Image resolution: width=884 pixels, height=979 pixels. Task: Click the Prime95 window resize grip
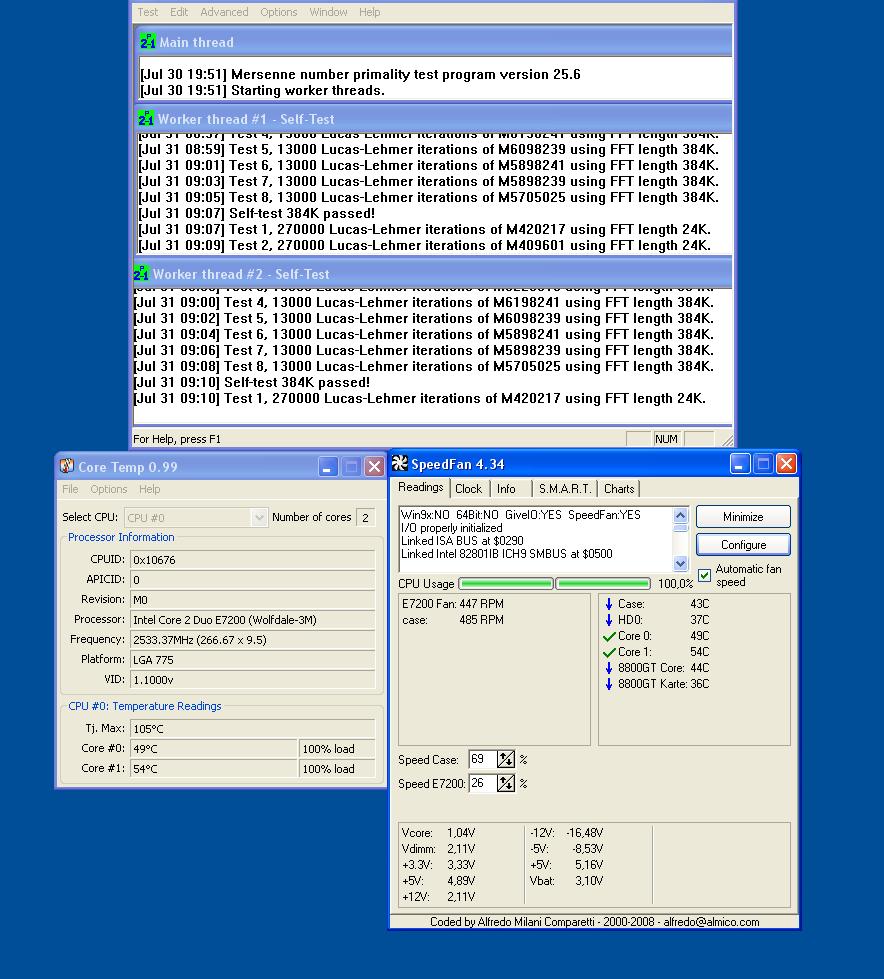(727, 440)
